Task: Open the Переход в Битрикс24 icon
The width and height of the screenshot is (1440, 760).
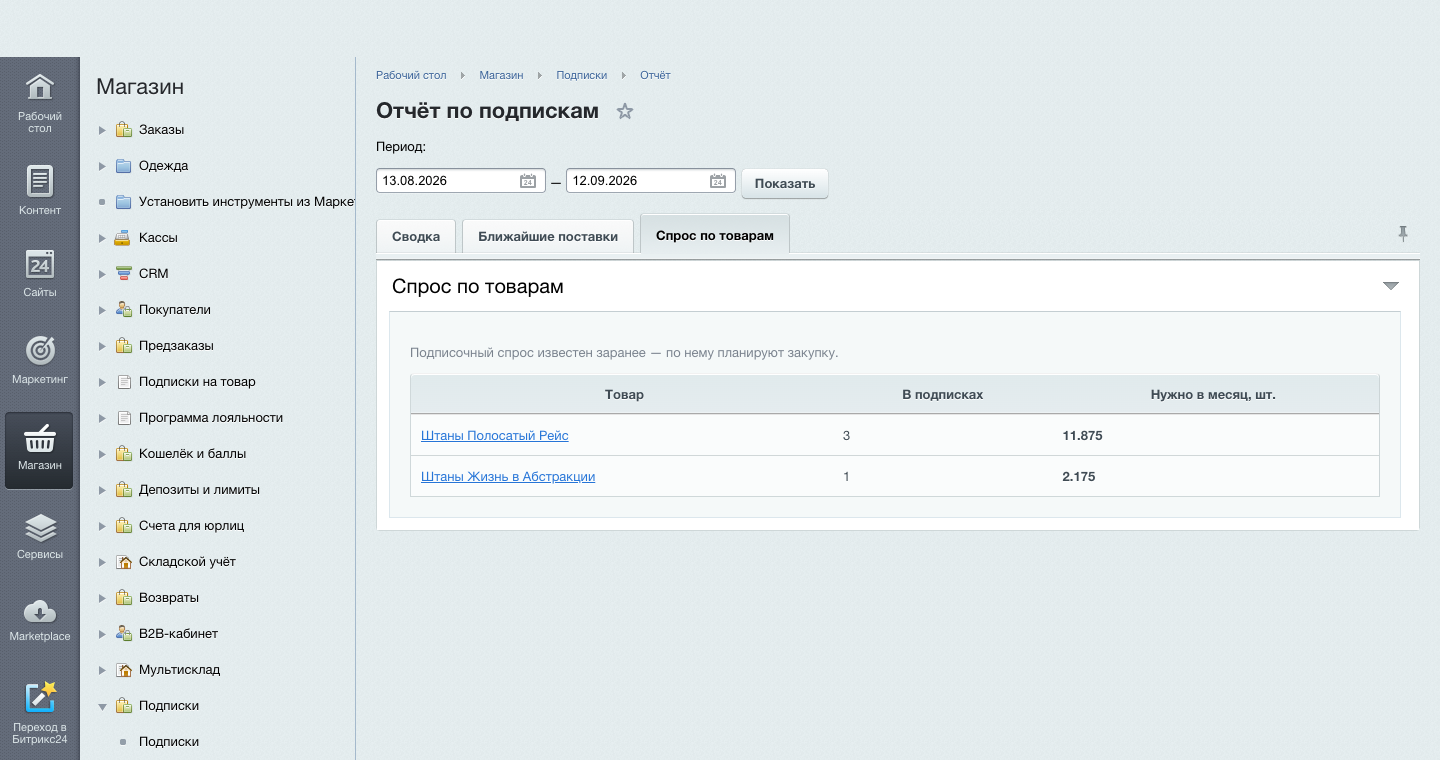Action: pyautogui.click(x=40, y=697)
